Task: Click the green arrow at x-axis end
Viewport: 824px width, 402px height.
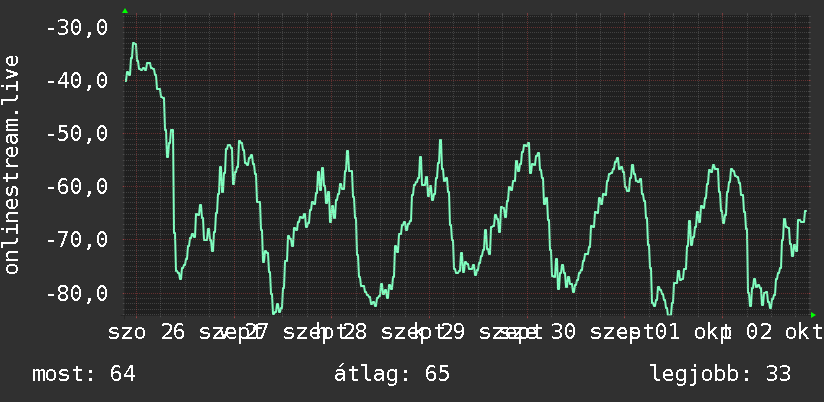Action: coord(813,315)
